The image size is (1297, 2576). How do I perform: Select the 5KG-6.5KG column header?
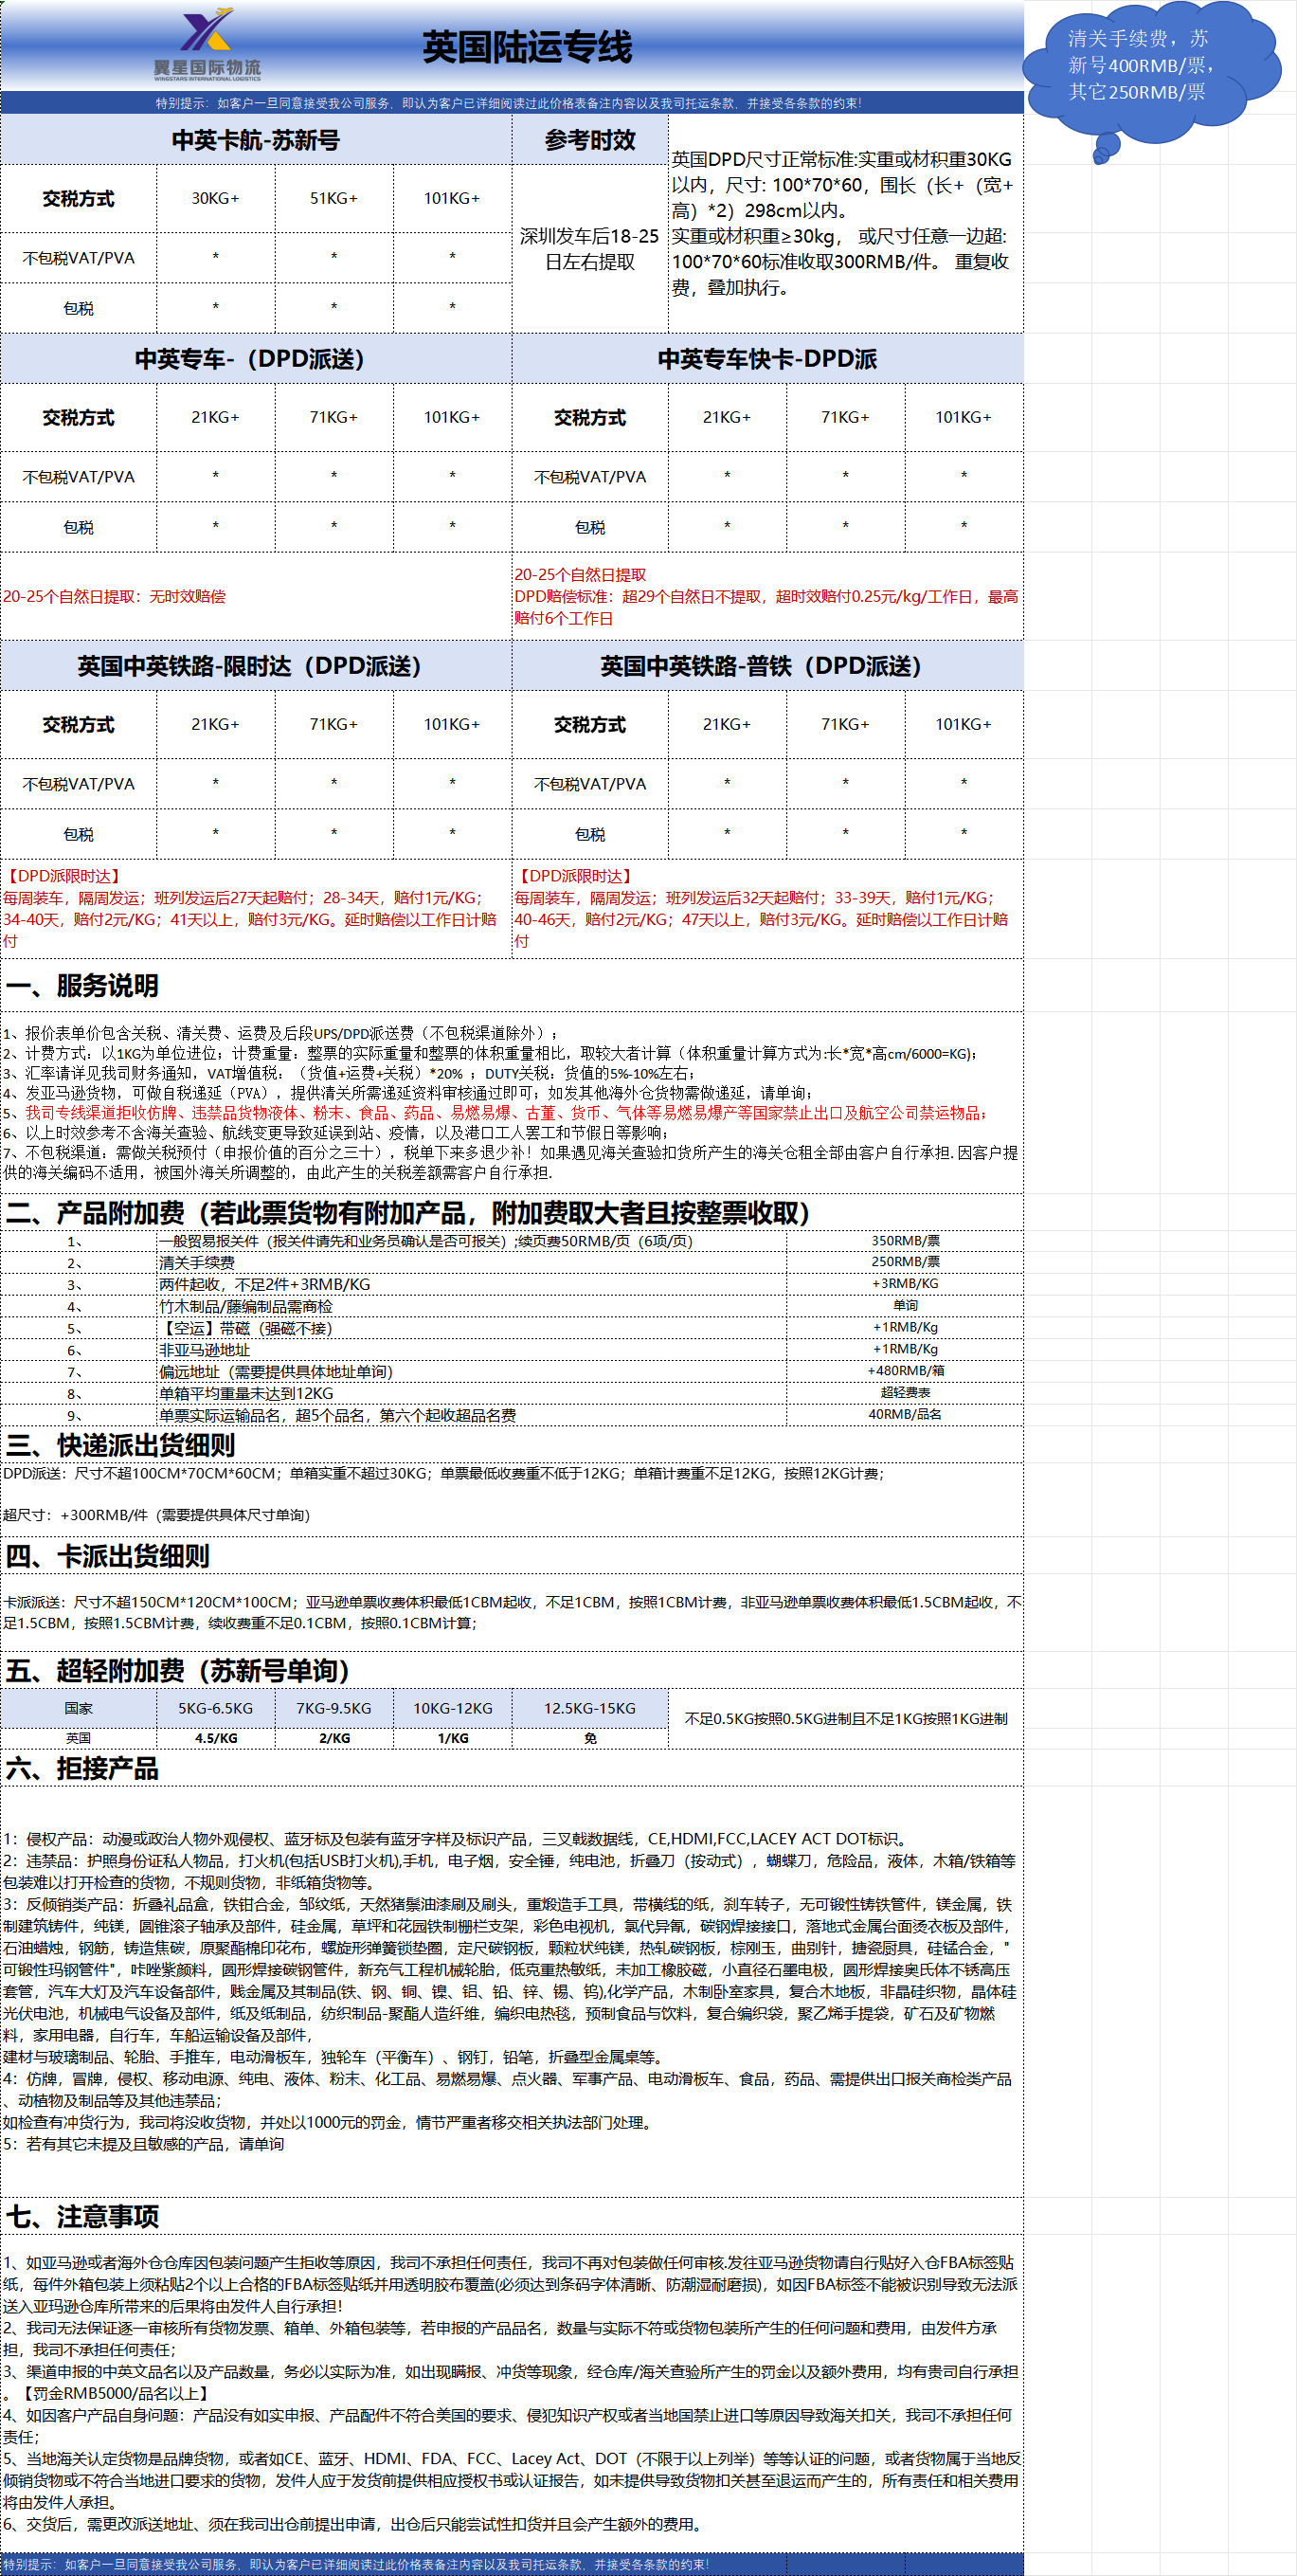click(216, 1709)
